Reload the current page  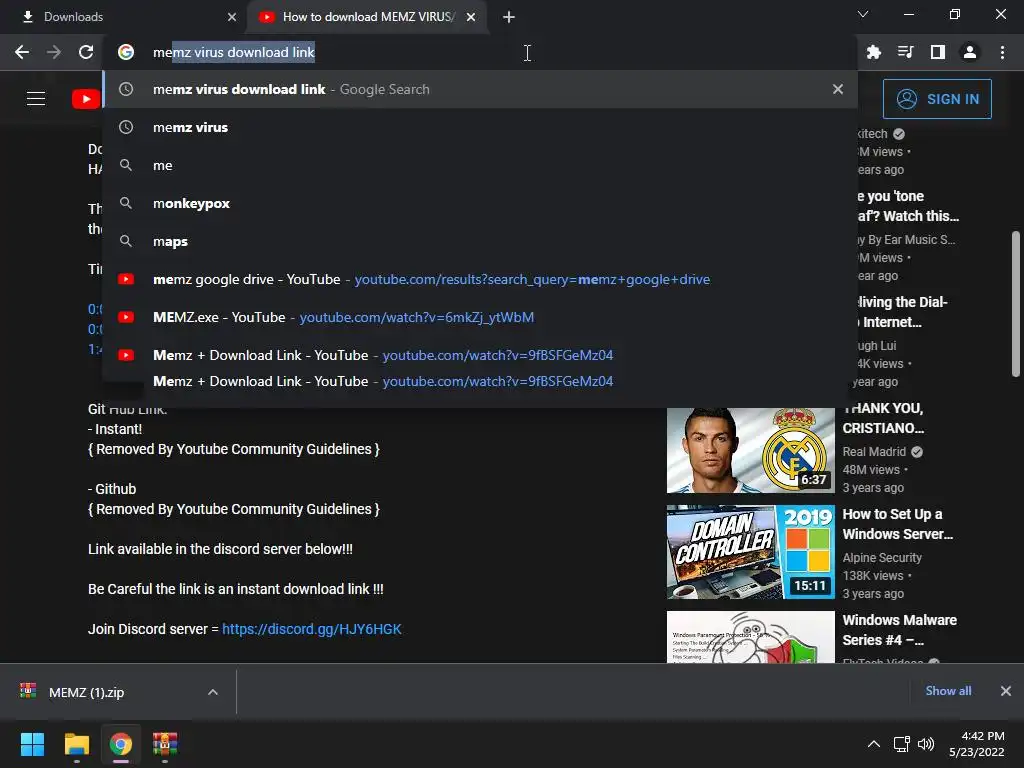pyautogui.click(x=86, y=52)
